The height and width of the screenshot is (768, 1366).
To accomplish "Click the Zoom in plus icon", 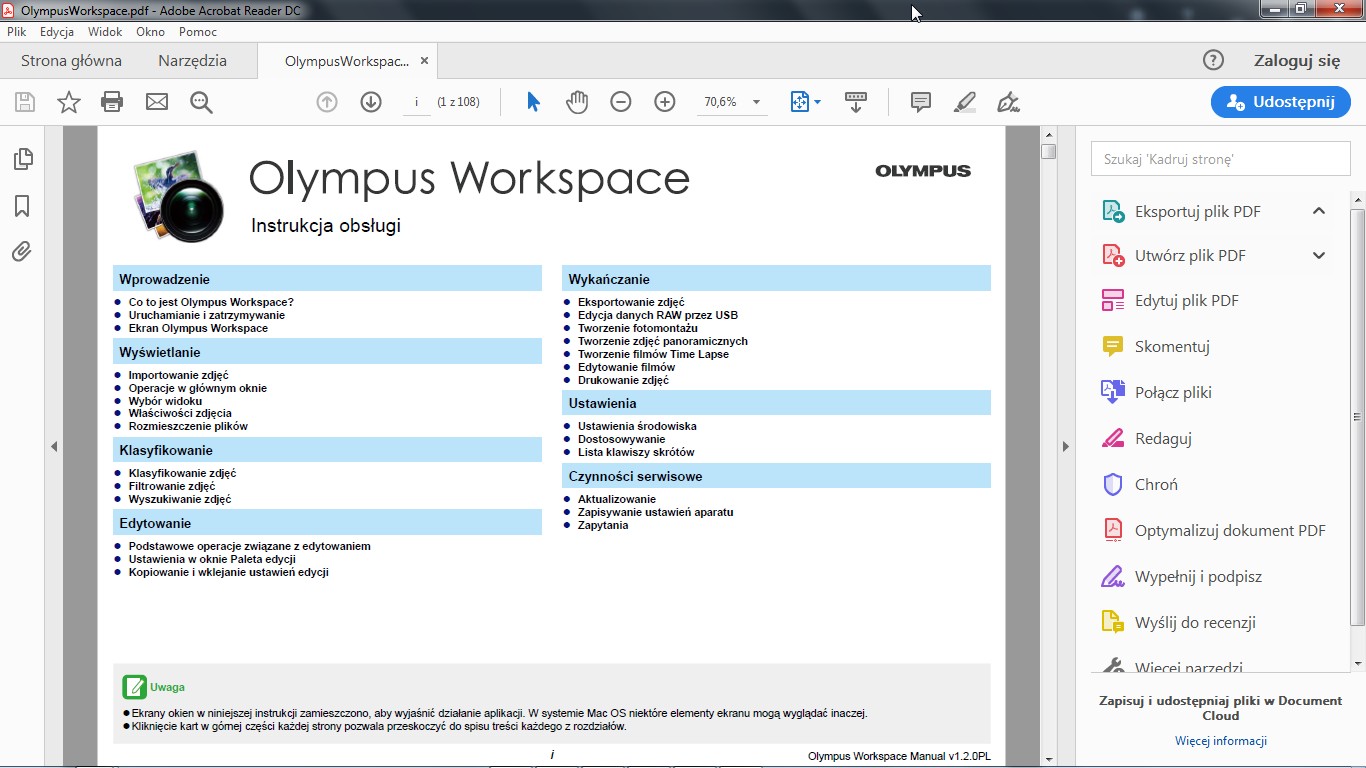I will [x=665, y=102].
